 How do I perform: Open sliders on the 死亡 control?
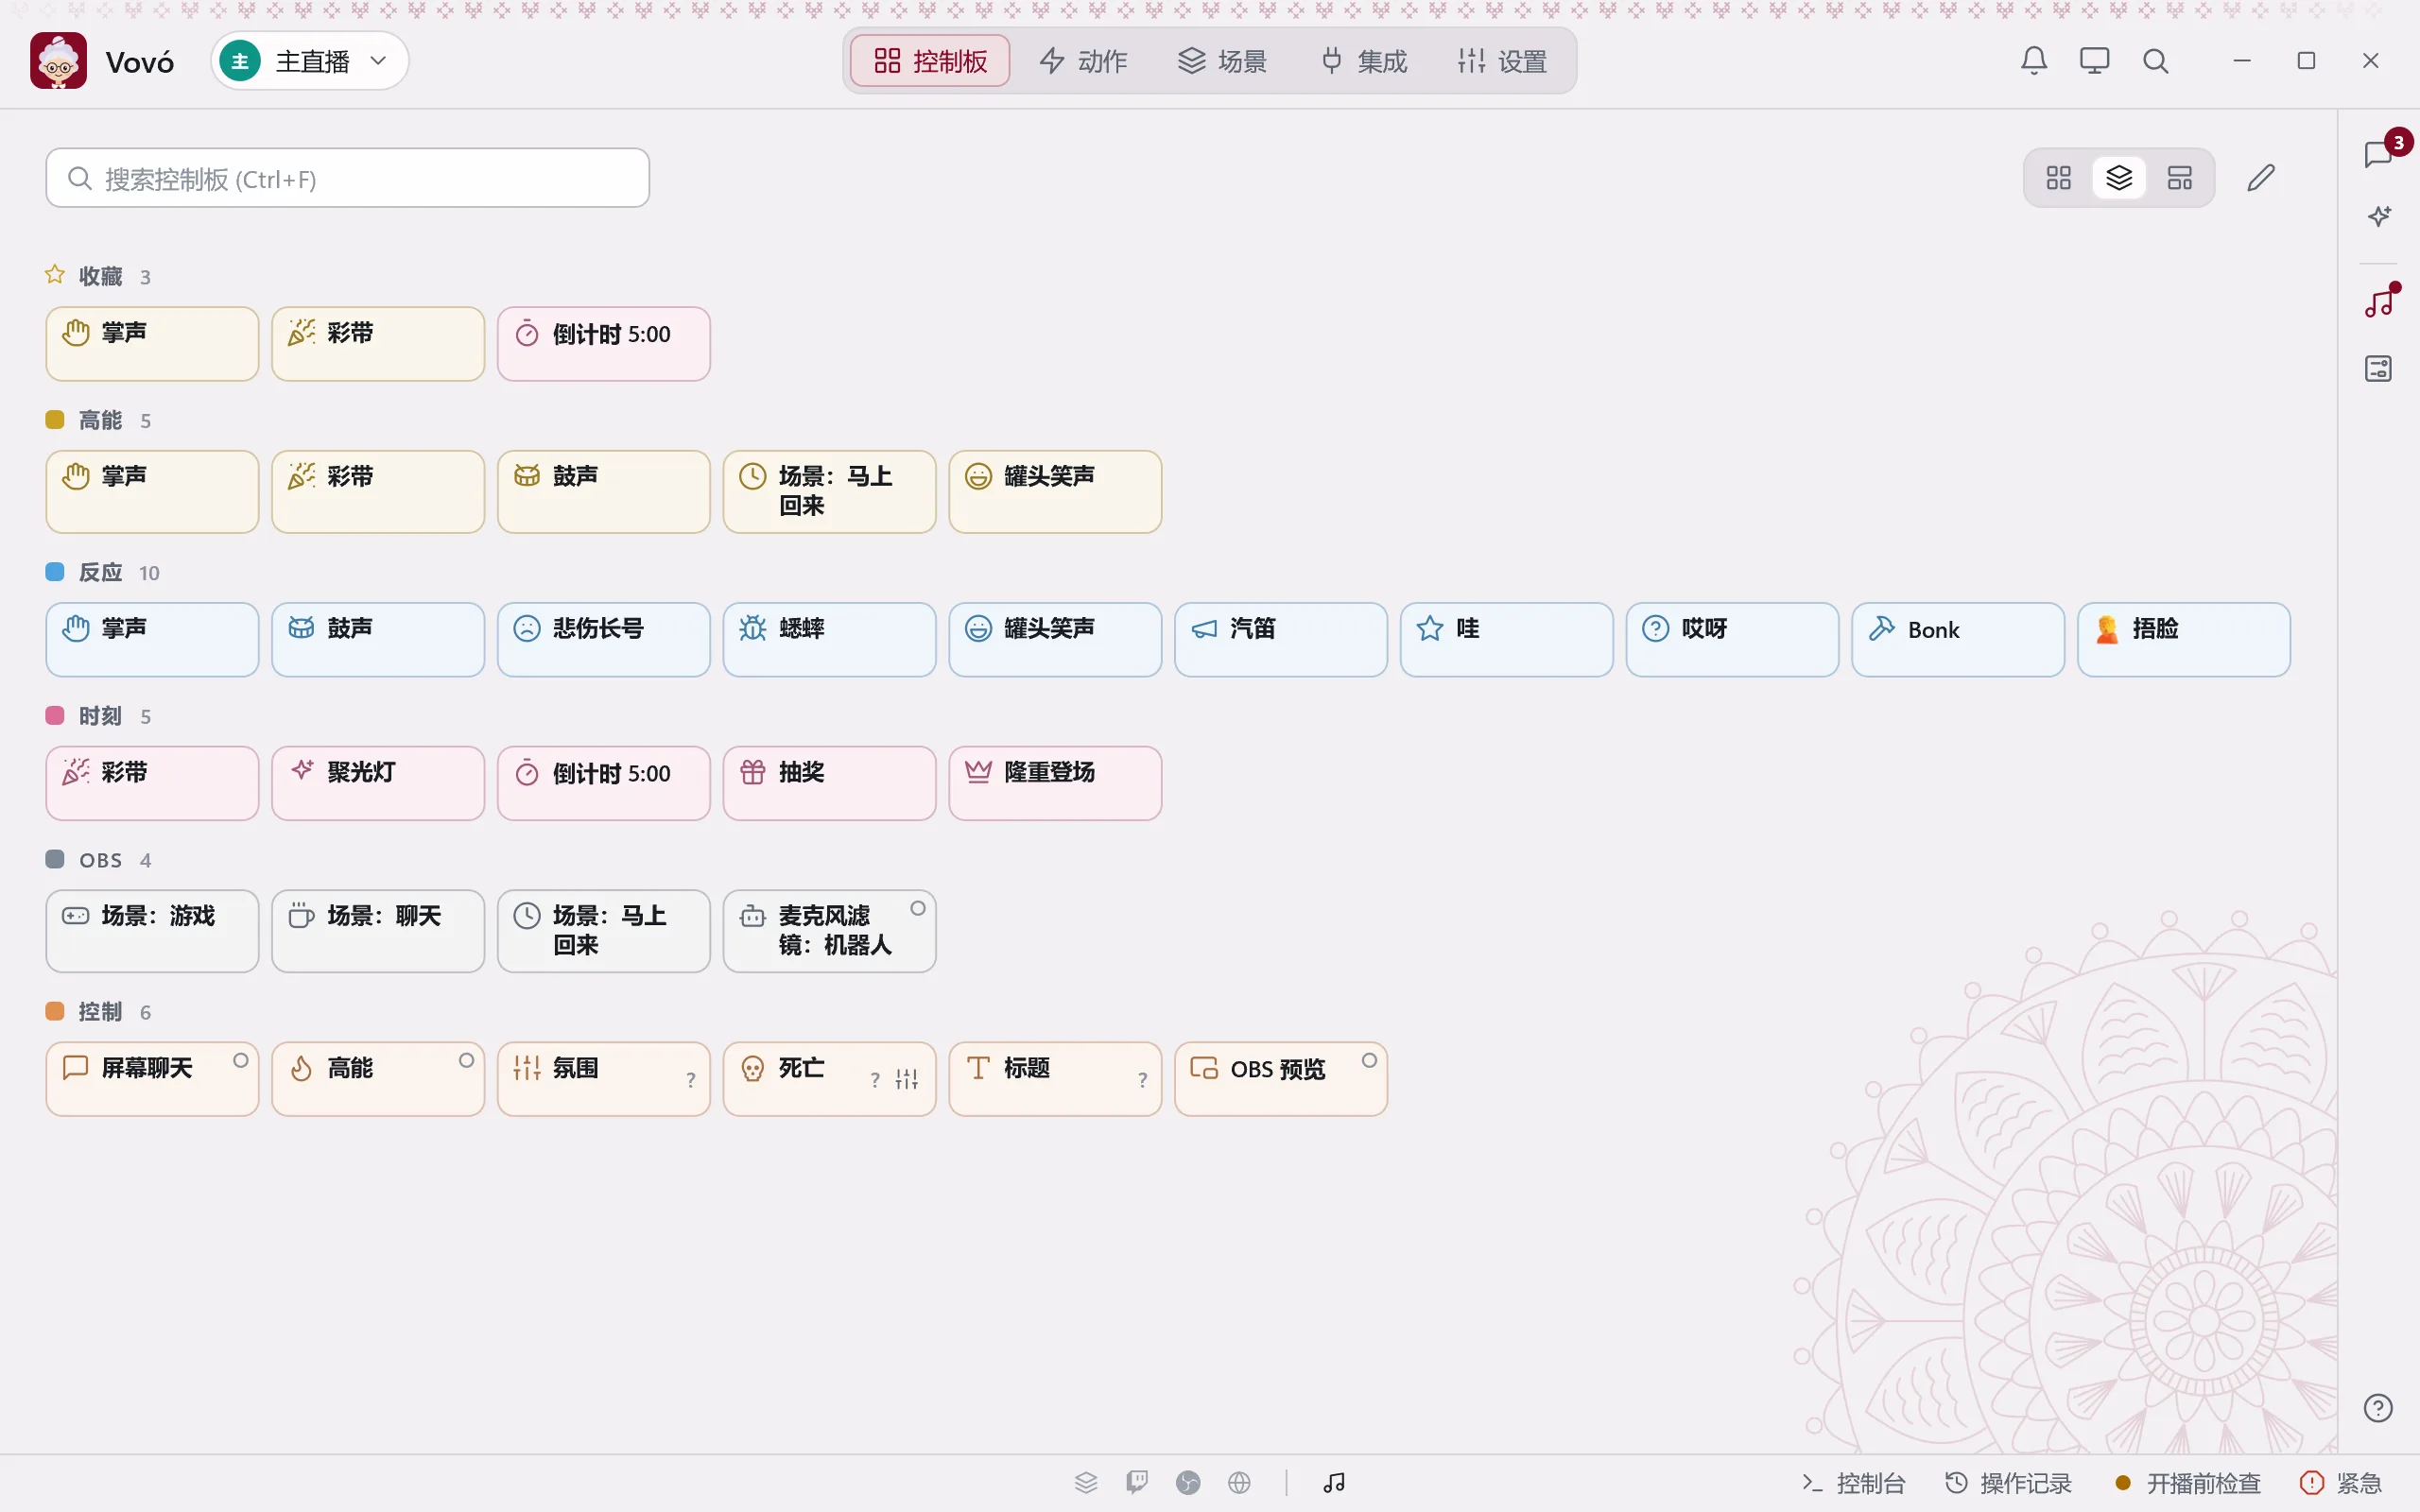point(907,1079)
